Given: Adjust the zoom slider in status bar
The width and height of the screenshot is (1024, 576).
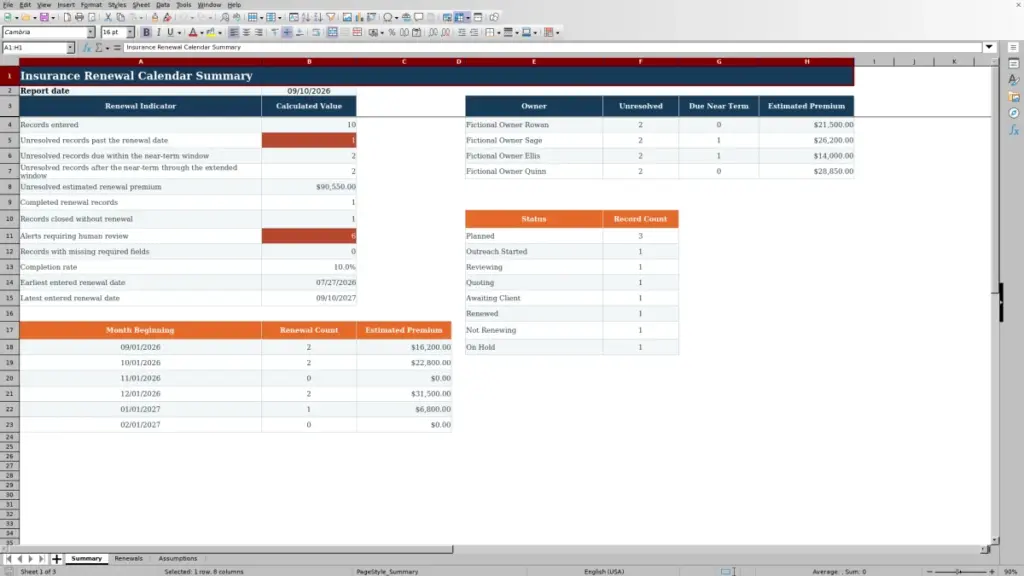Looking at the screenshot, I should (x=959, y=571).
